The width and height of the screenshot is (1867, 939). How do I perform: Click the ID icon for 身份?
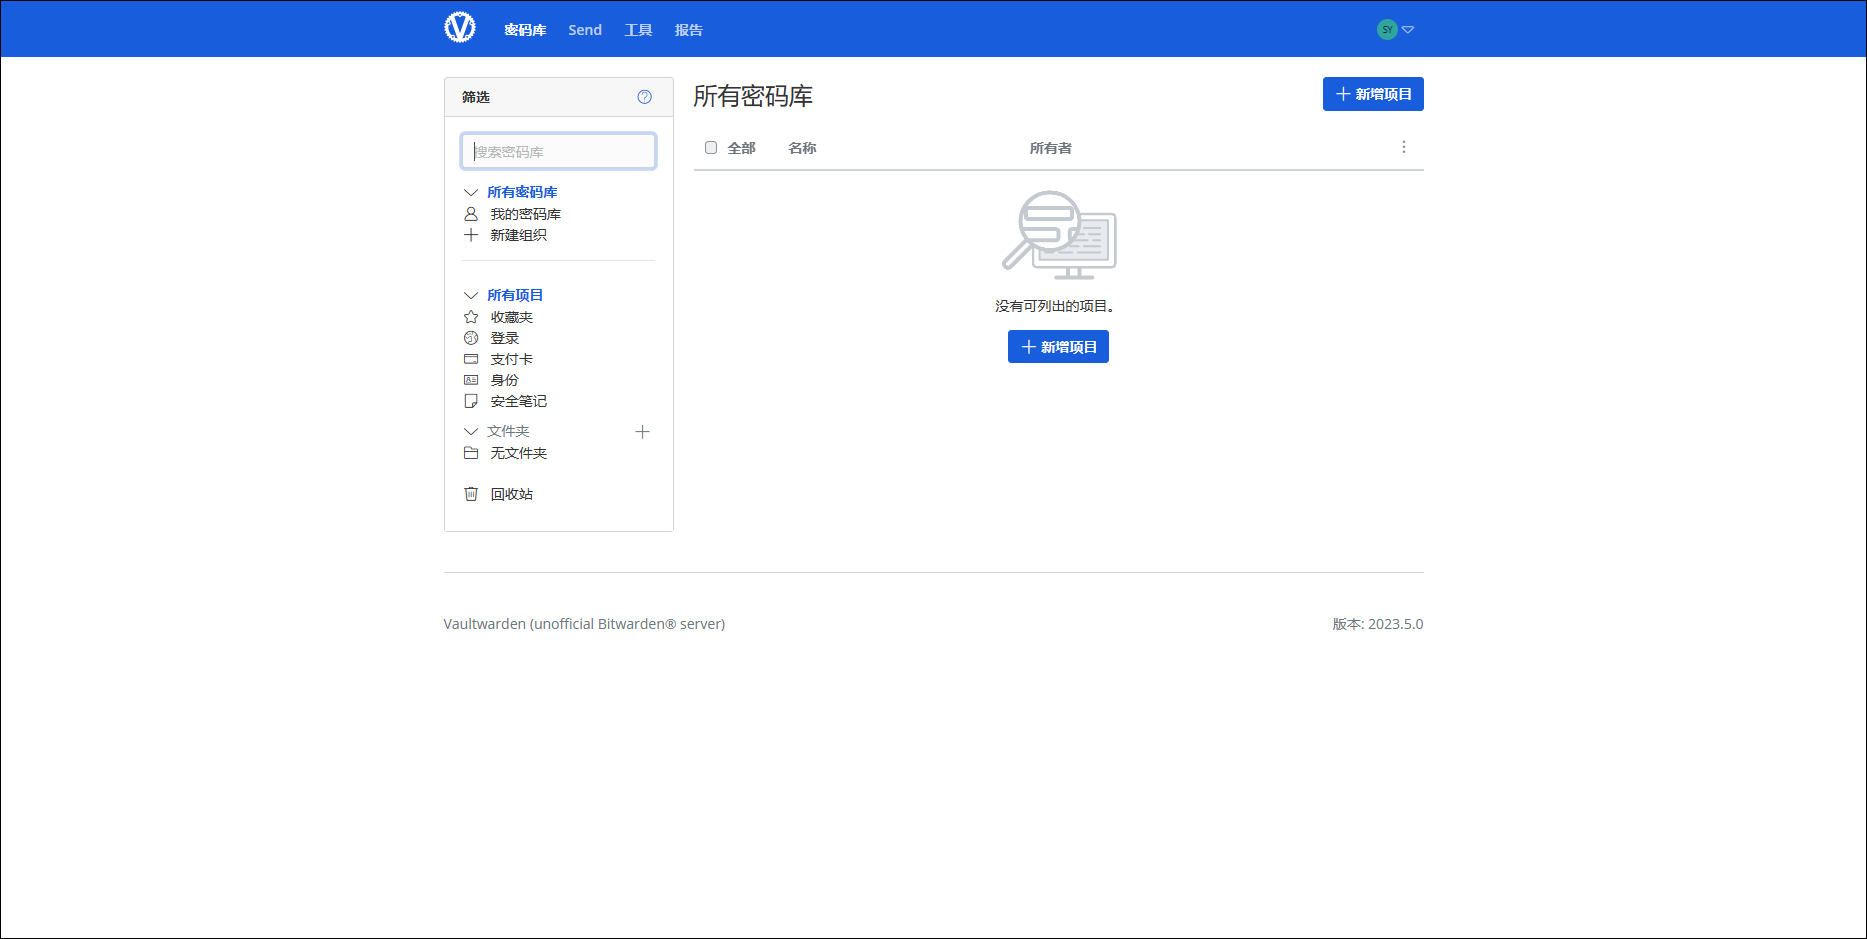tap(471, 380)
